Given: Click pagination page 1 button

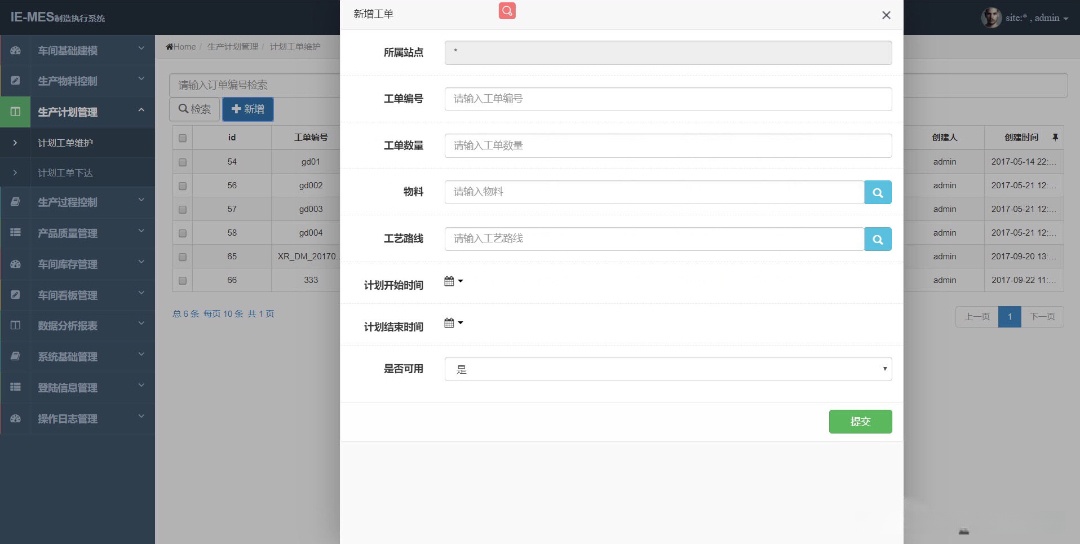Looking at the screenshot, I should 1009,317.
